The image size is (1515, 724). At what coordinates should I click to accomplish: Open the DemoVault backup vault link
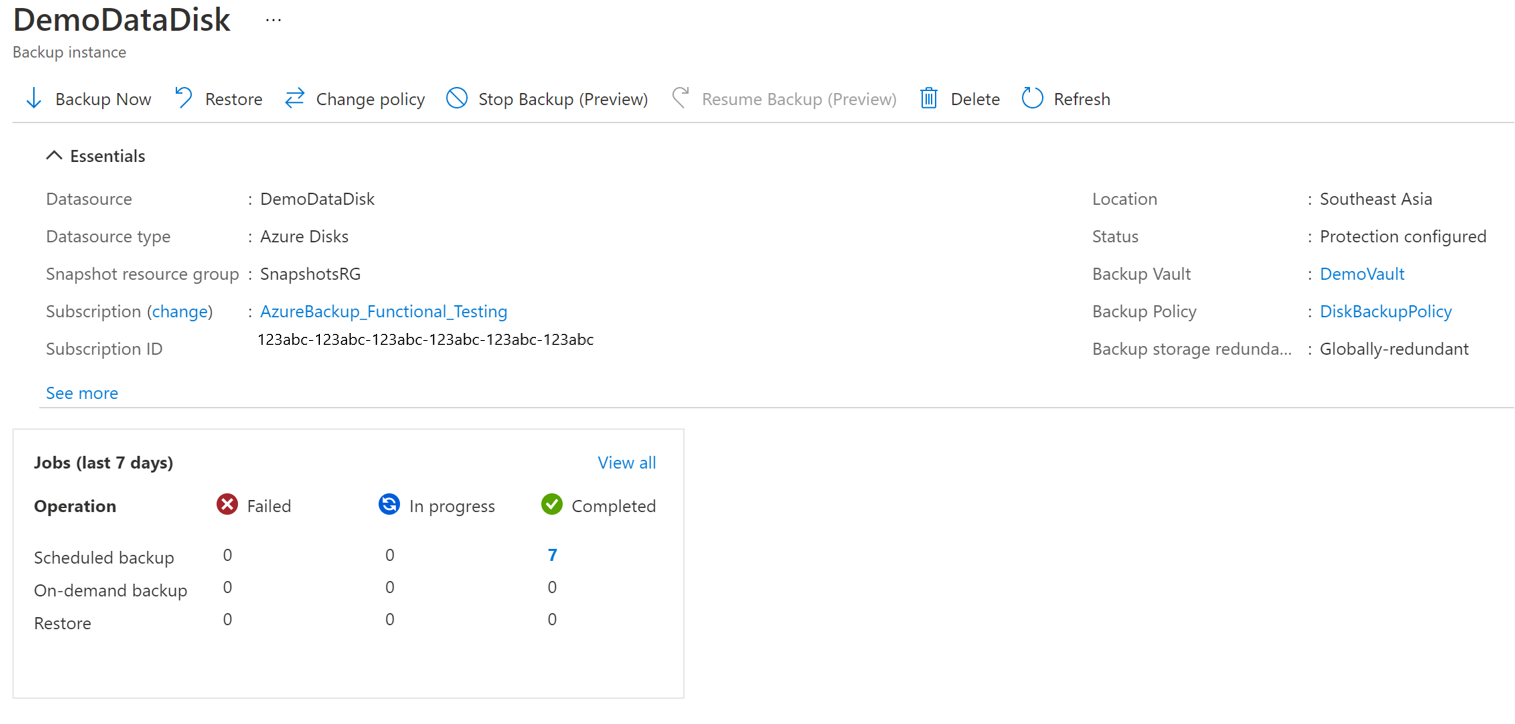click(1362, 273)
